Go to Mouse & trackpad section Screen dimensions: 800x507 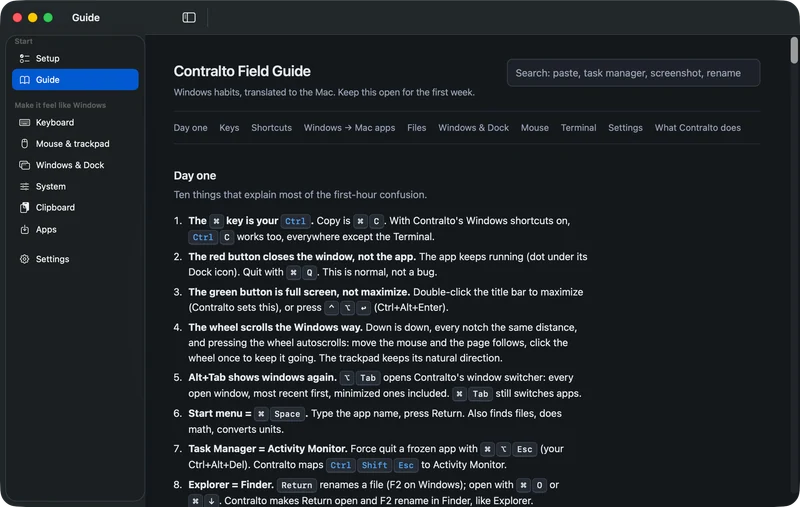click(75, 144)
